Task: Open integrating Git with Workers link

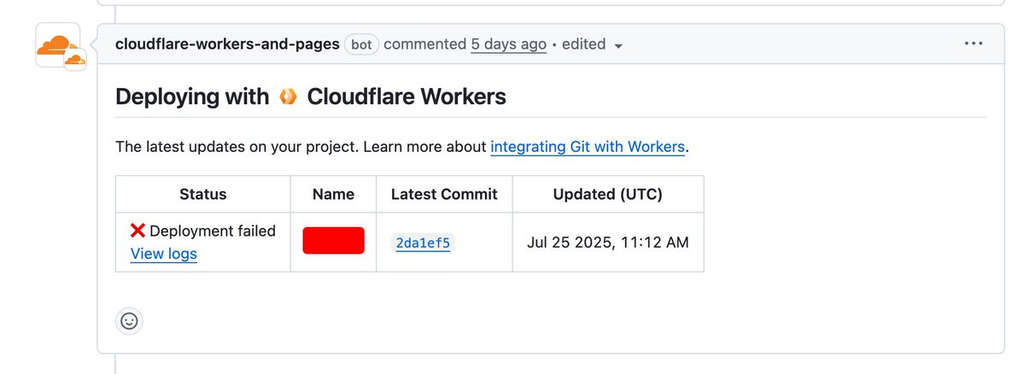Action: tap(587, 147)
